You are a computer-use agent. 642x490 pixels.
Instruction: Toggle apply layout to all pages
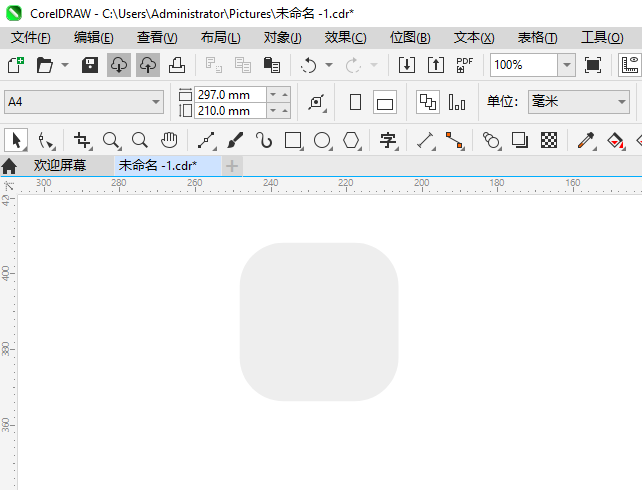tap(428, 102)
